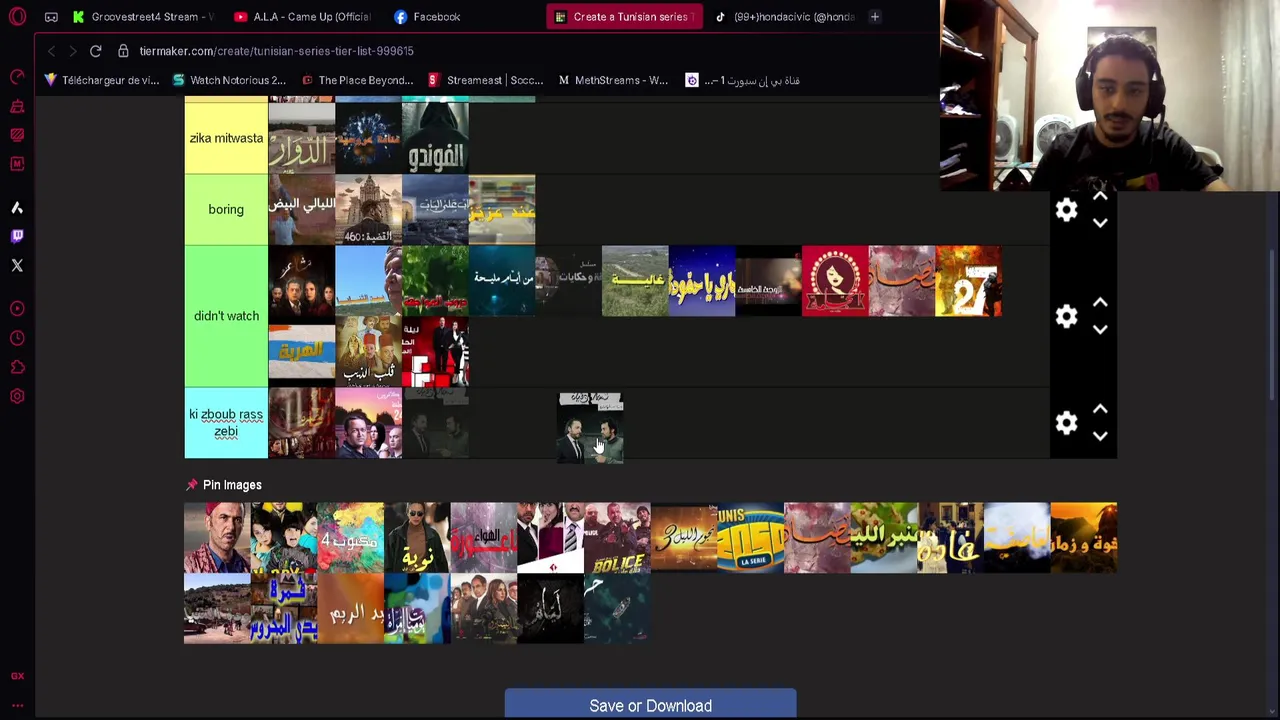The width and height of the screenshot is (1280, 720).
Task: Reload the tiermaker page
Action: click(95, 51)
